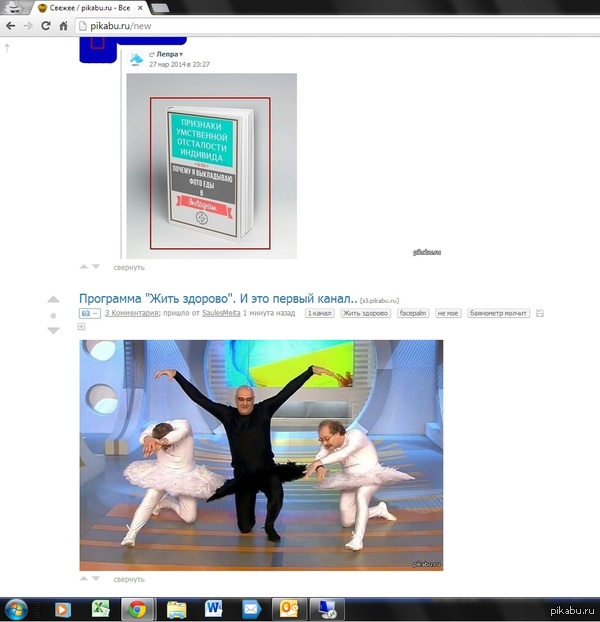This screenshot has height=622, width=600.
Task: Click the Home icon in the browser toolbar
Action: pos(62,25)
